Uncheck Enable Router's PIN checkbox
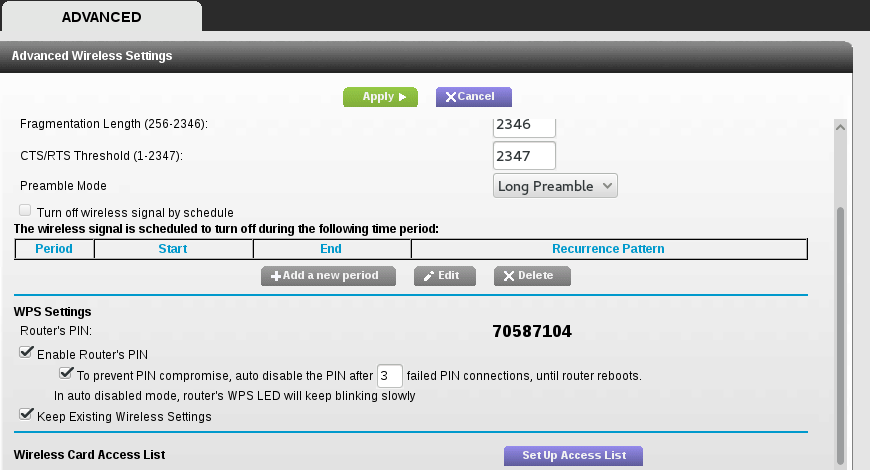 26,352
